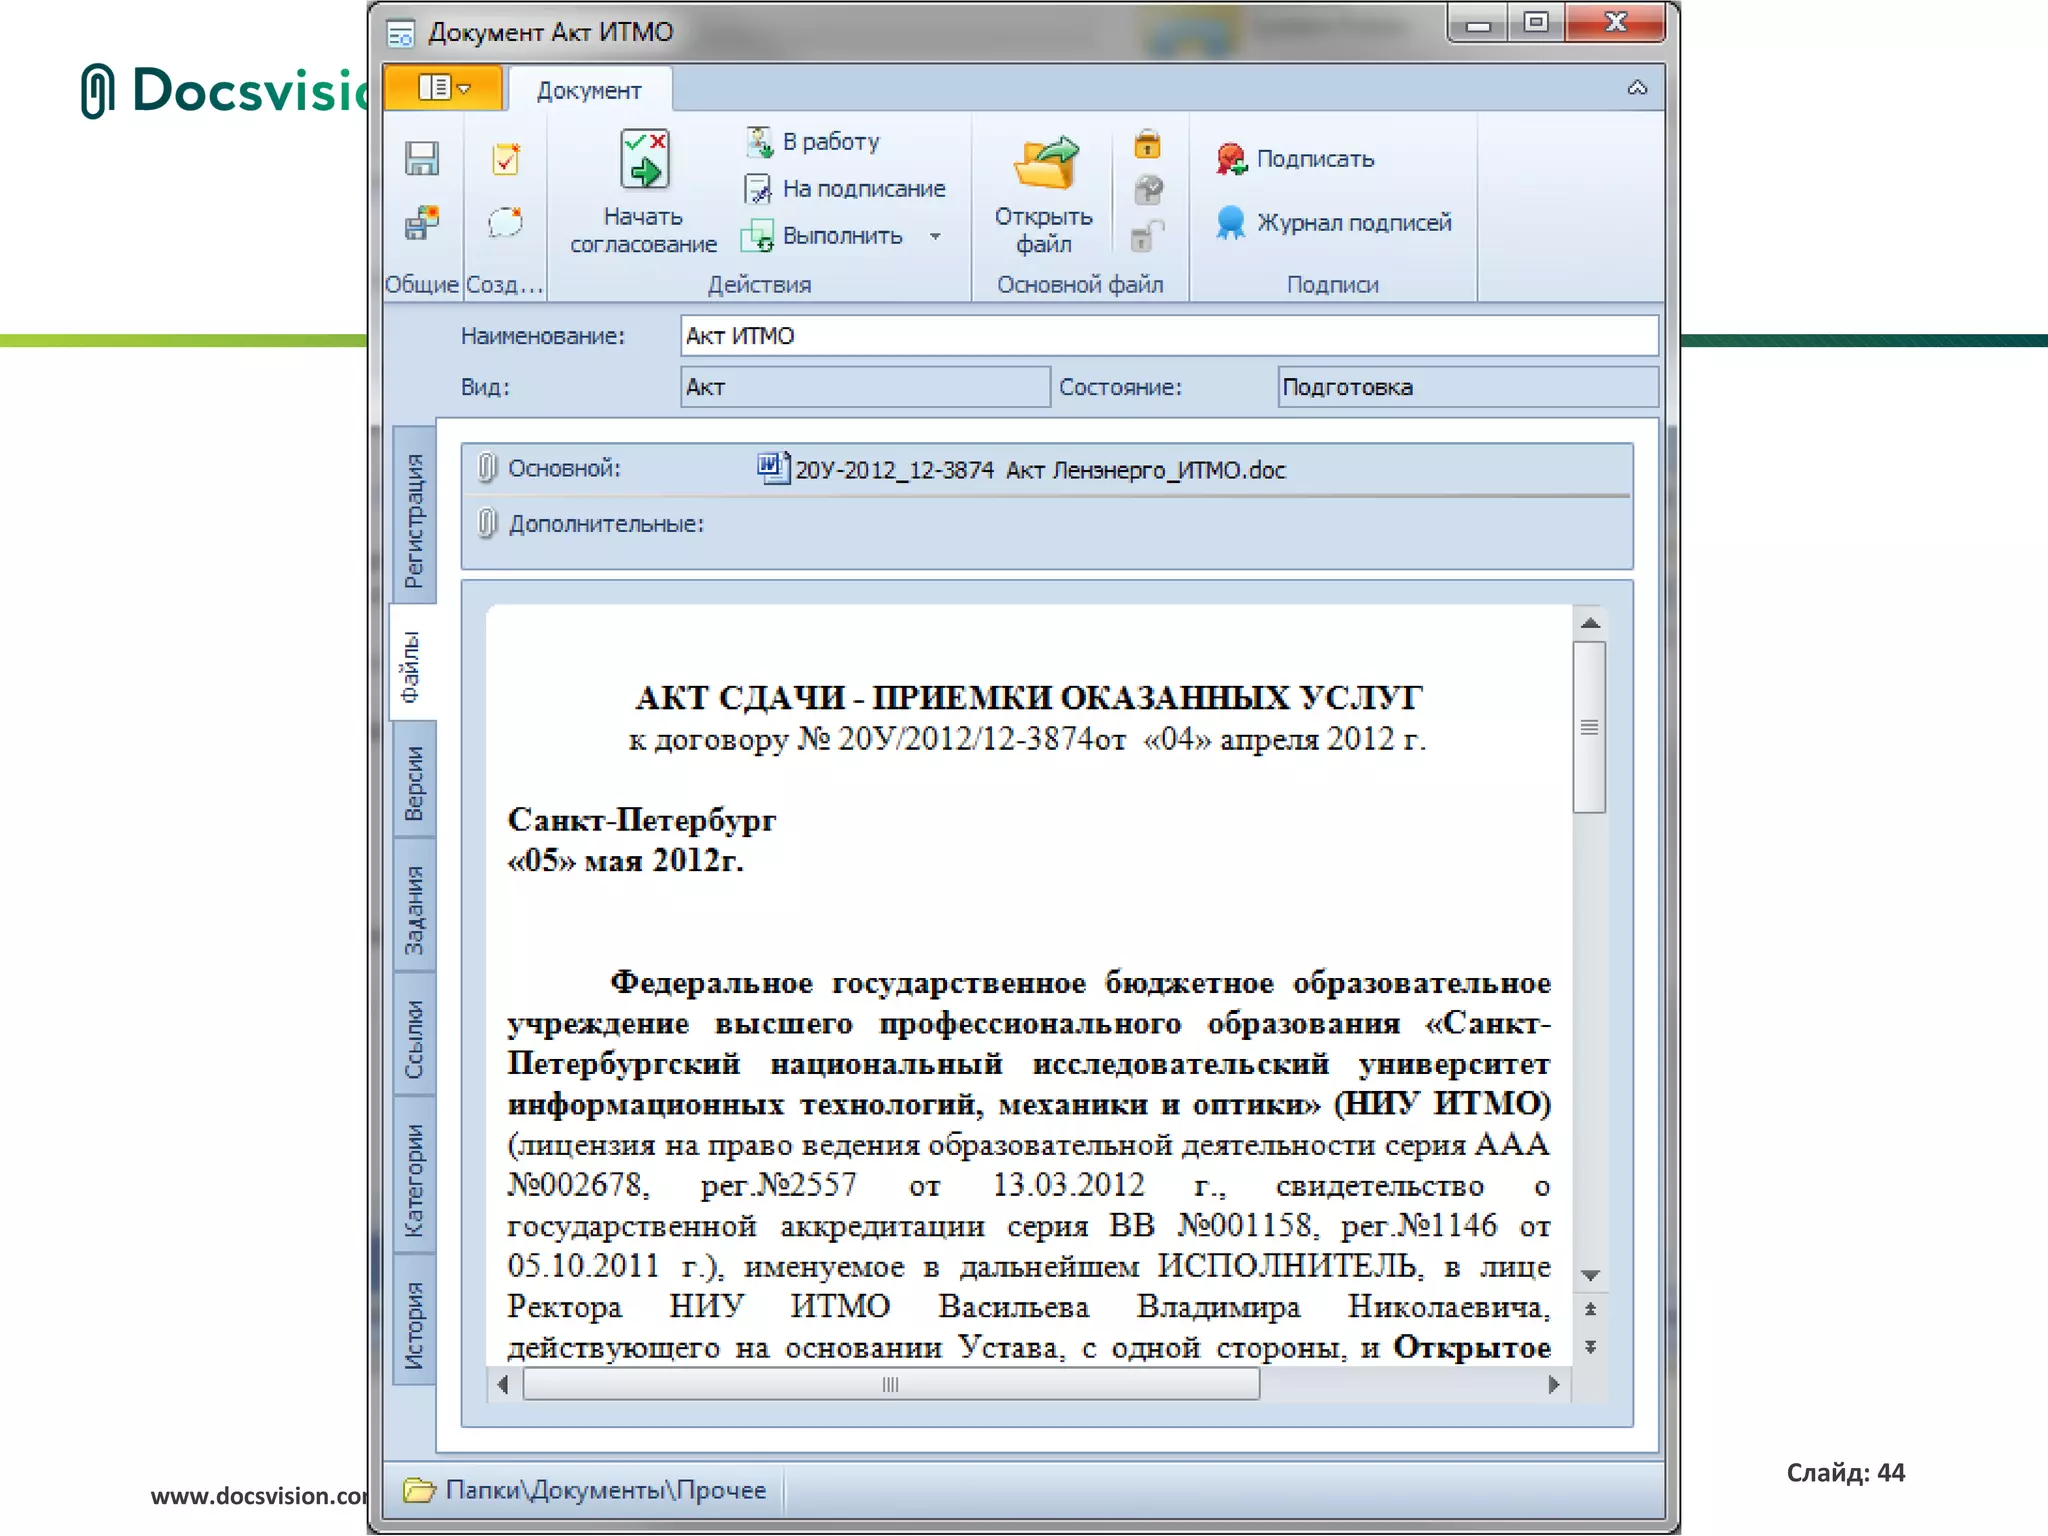
Task: Open the orange application menu button
Action: (x=443, y=88)
